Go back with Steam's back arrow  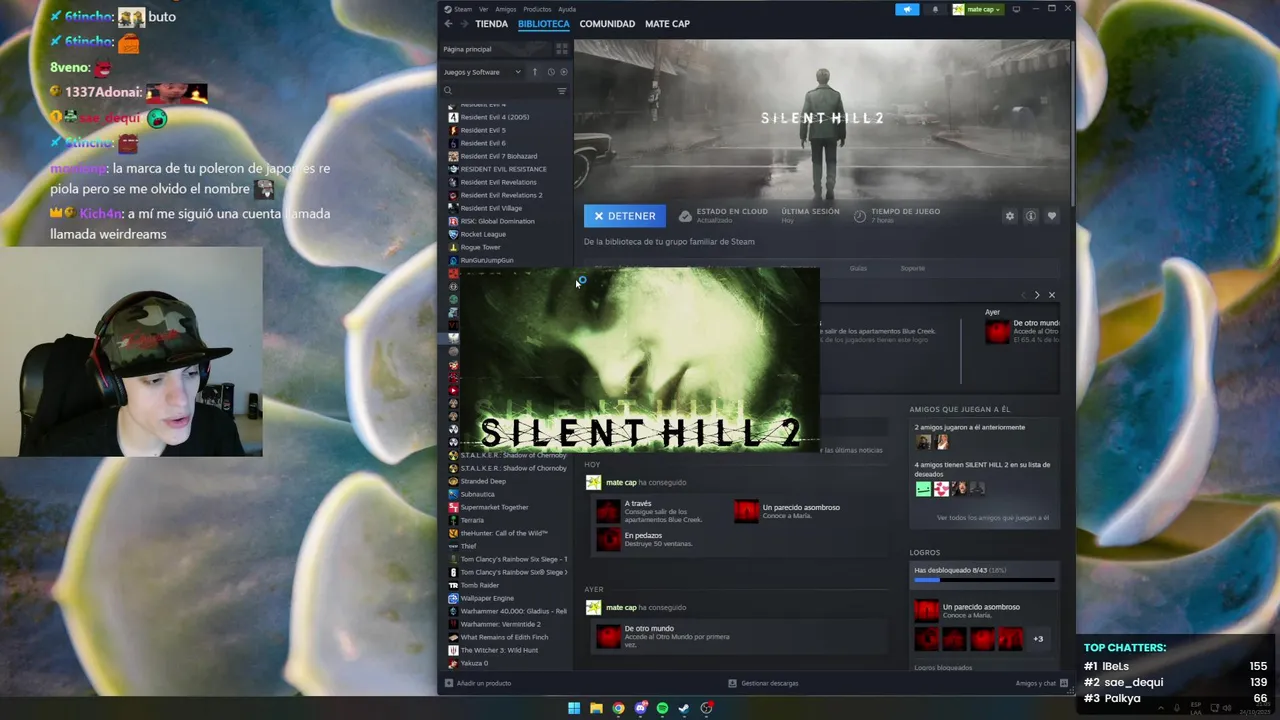pos(448,24)
